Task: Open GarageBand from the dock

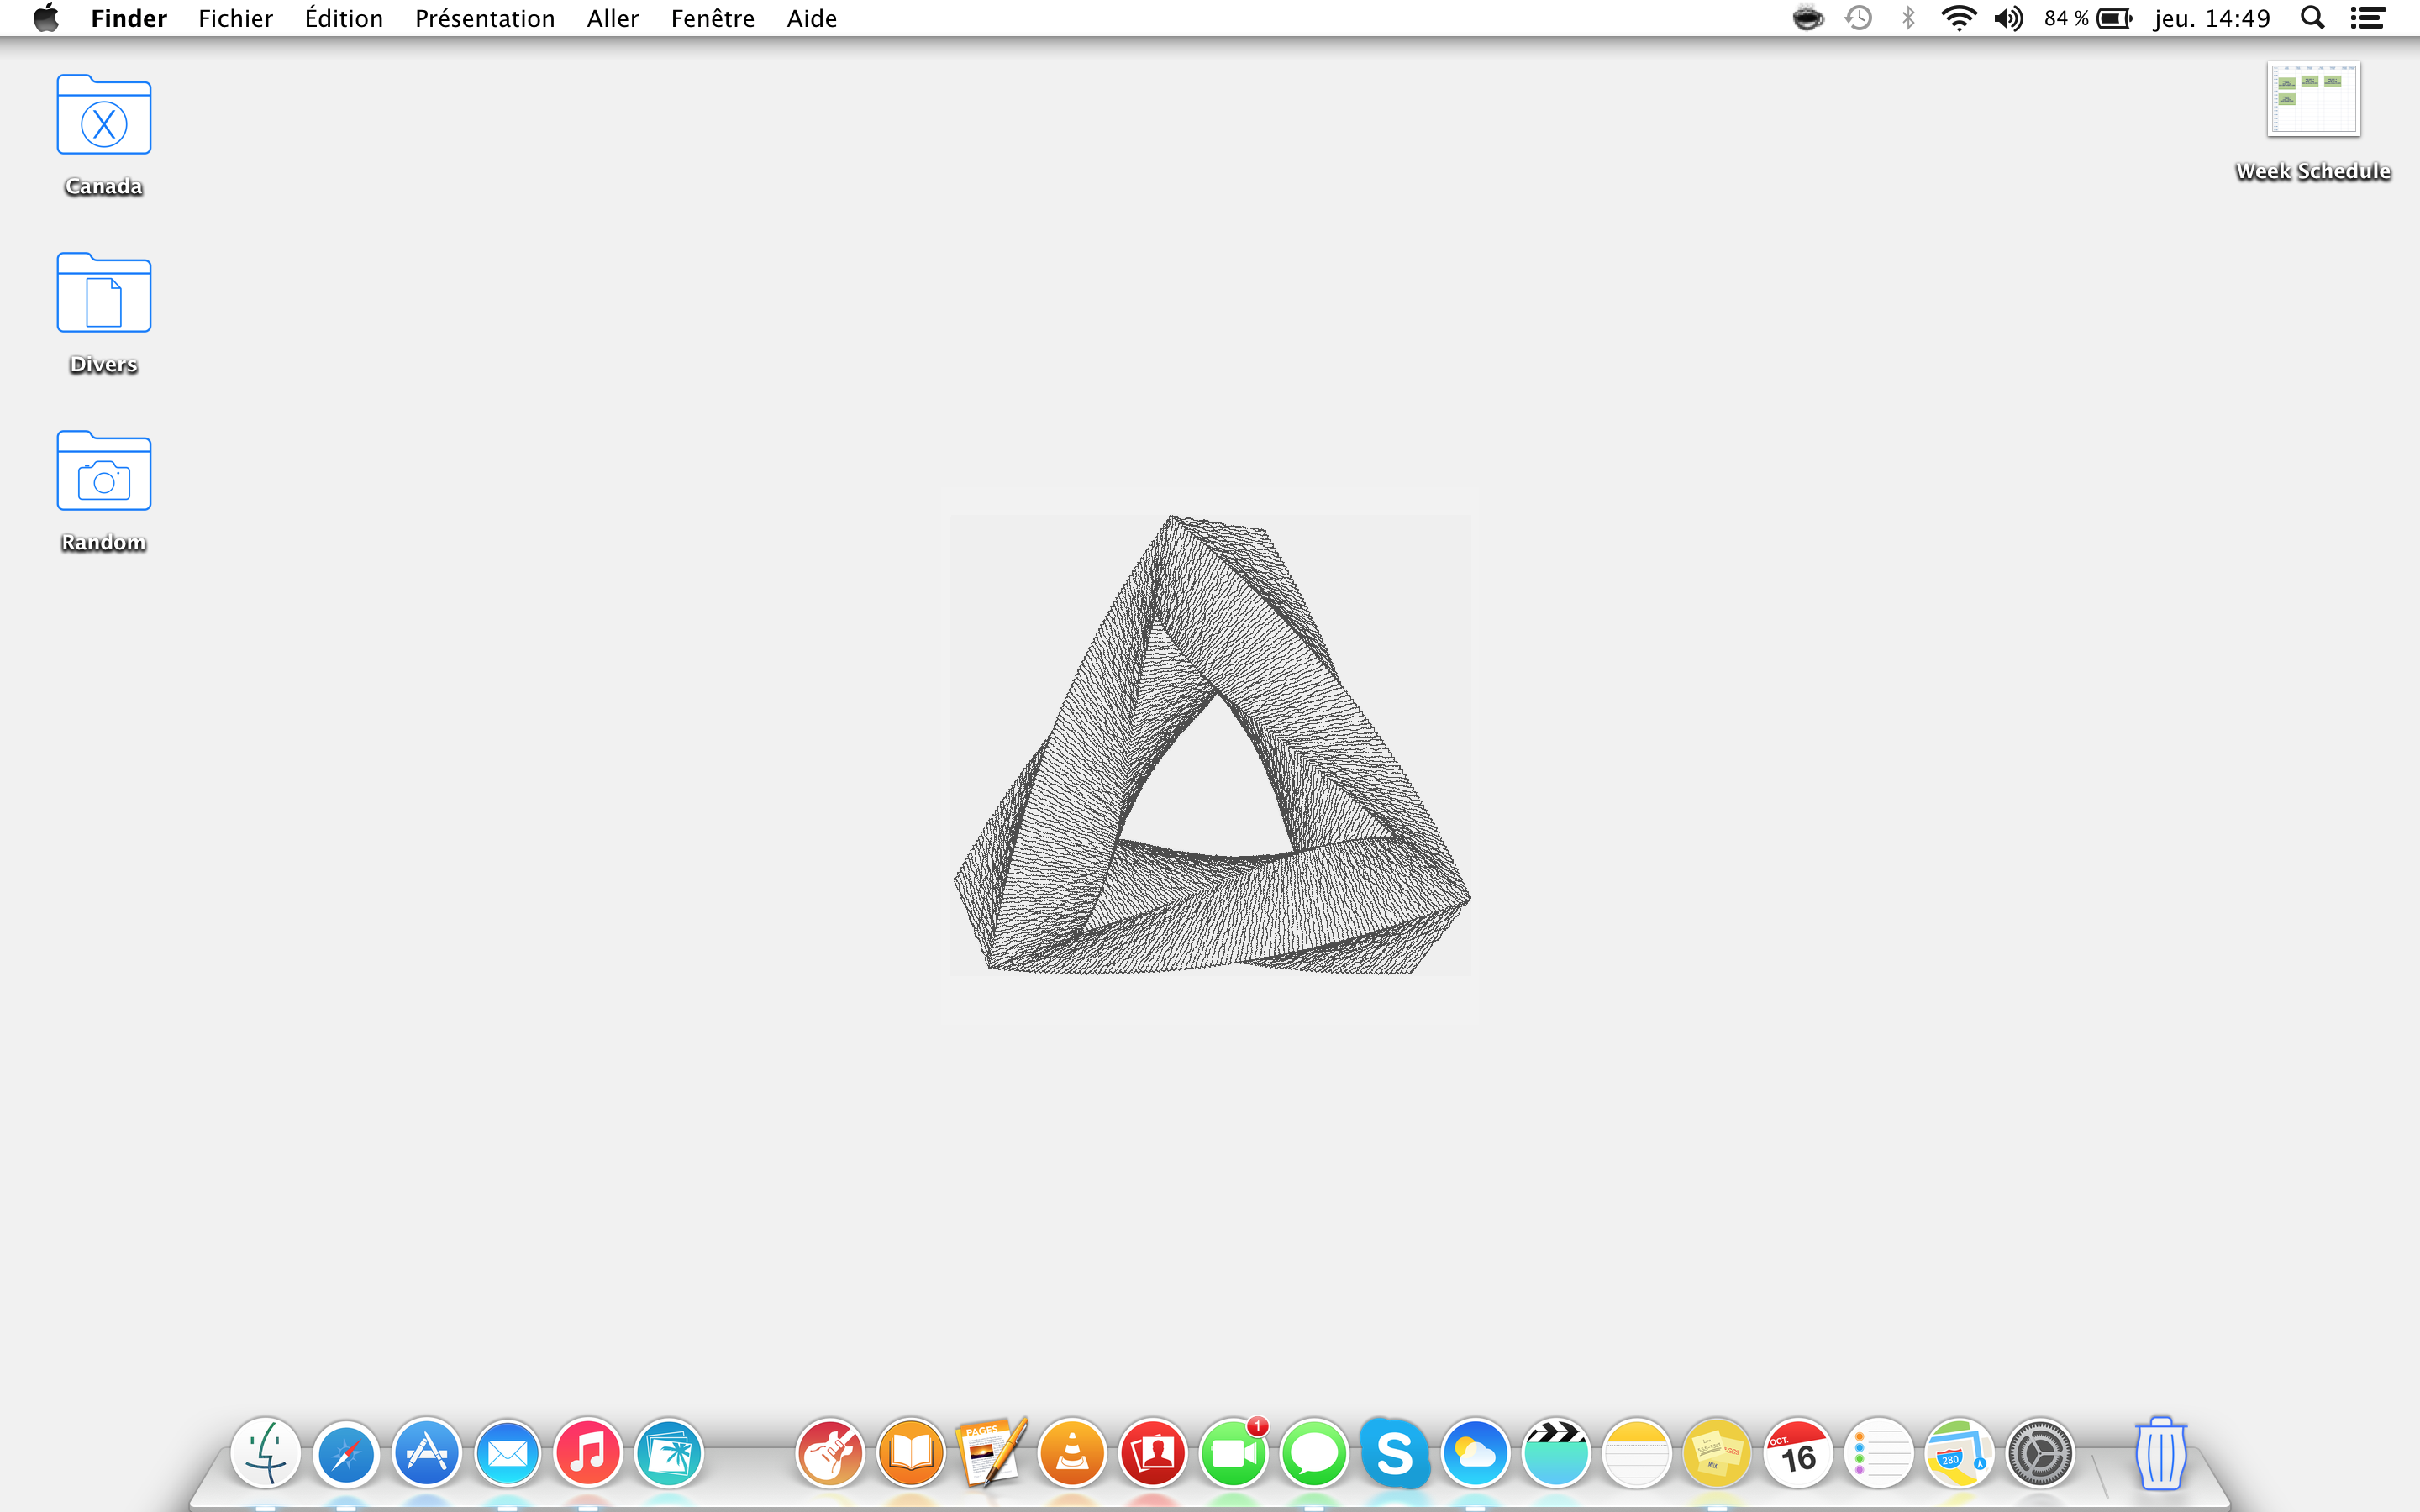Action: (x=830, y=1453)
